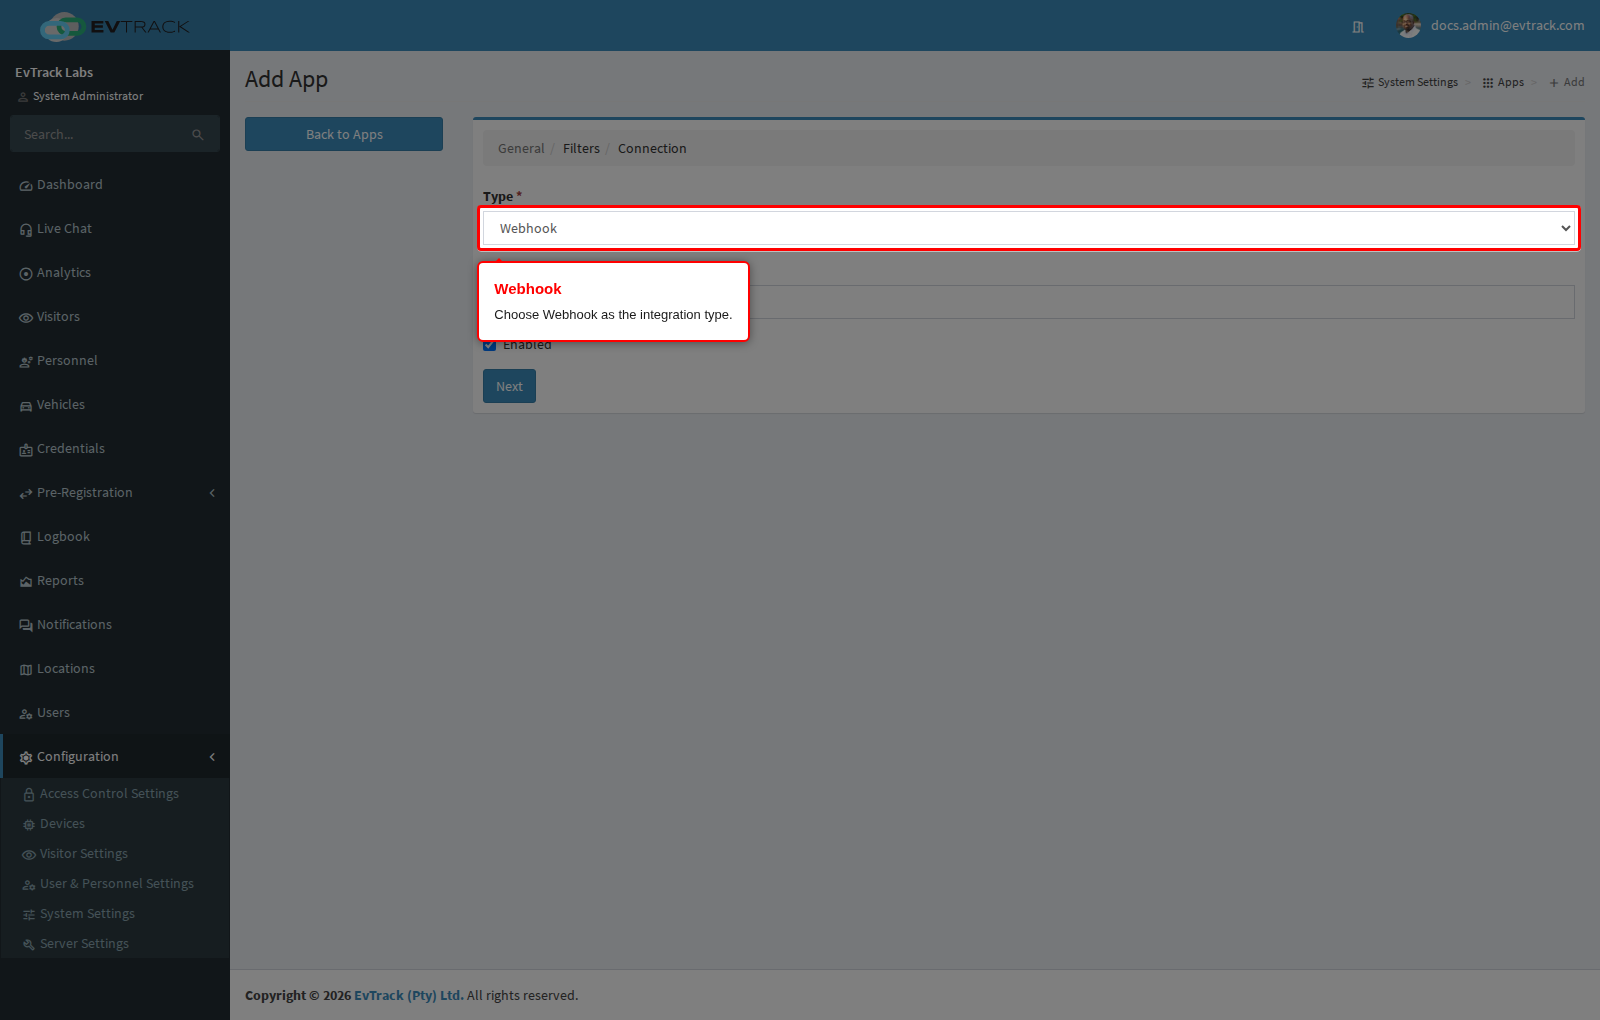The image size is (1600, 1020).
Task: Click the Notifications chat bubble icon
Action: pyautogui.click(x=26, y=626)
